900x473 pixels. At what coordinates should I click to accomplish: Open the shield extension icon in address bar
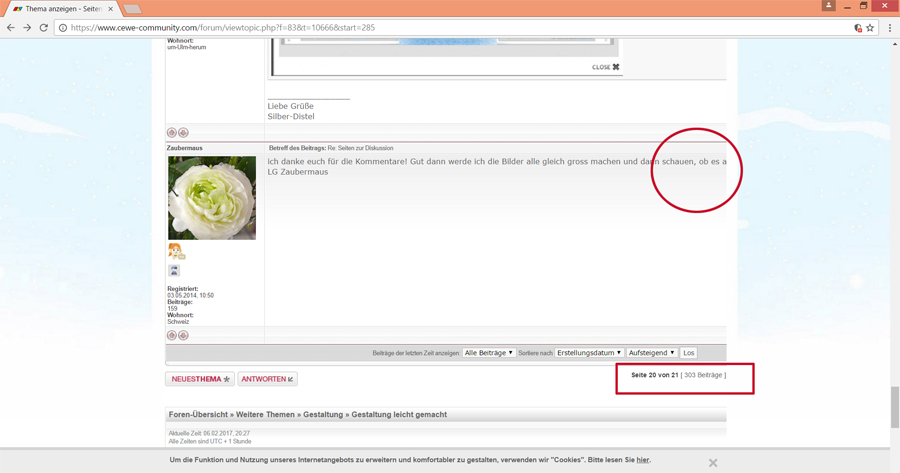pyautogui.click(x=858, y=28)
